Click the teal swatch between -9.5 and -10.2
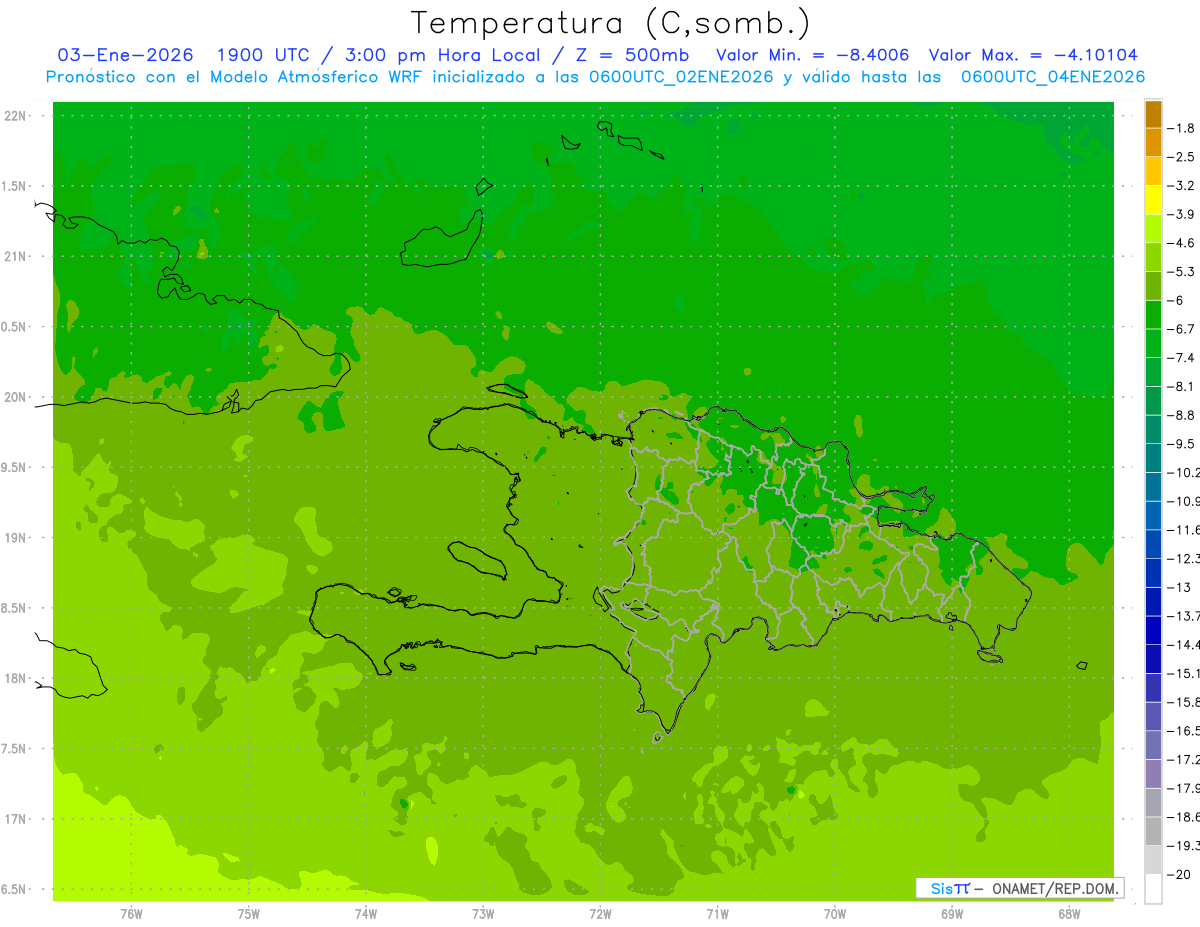 click(1153, 458)
